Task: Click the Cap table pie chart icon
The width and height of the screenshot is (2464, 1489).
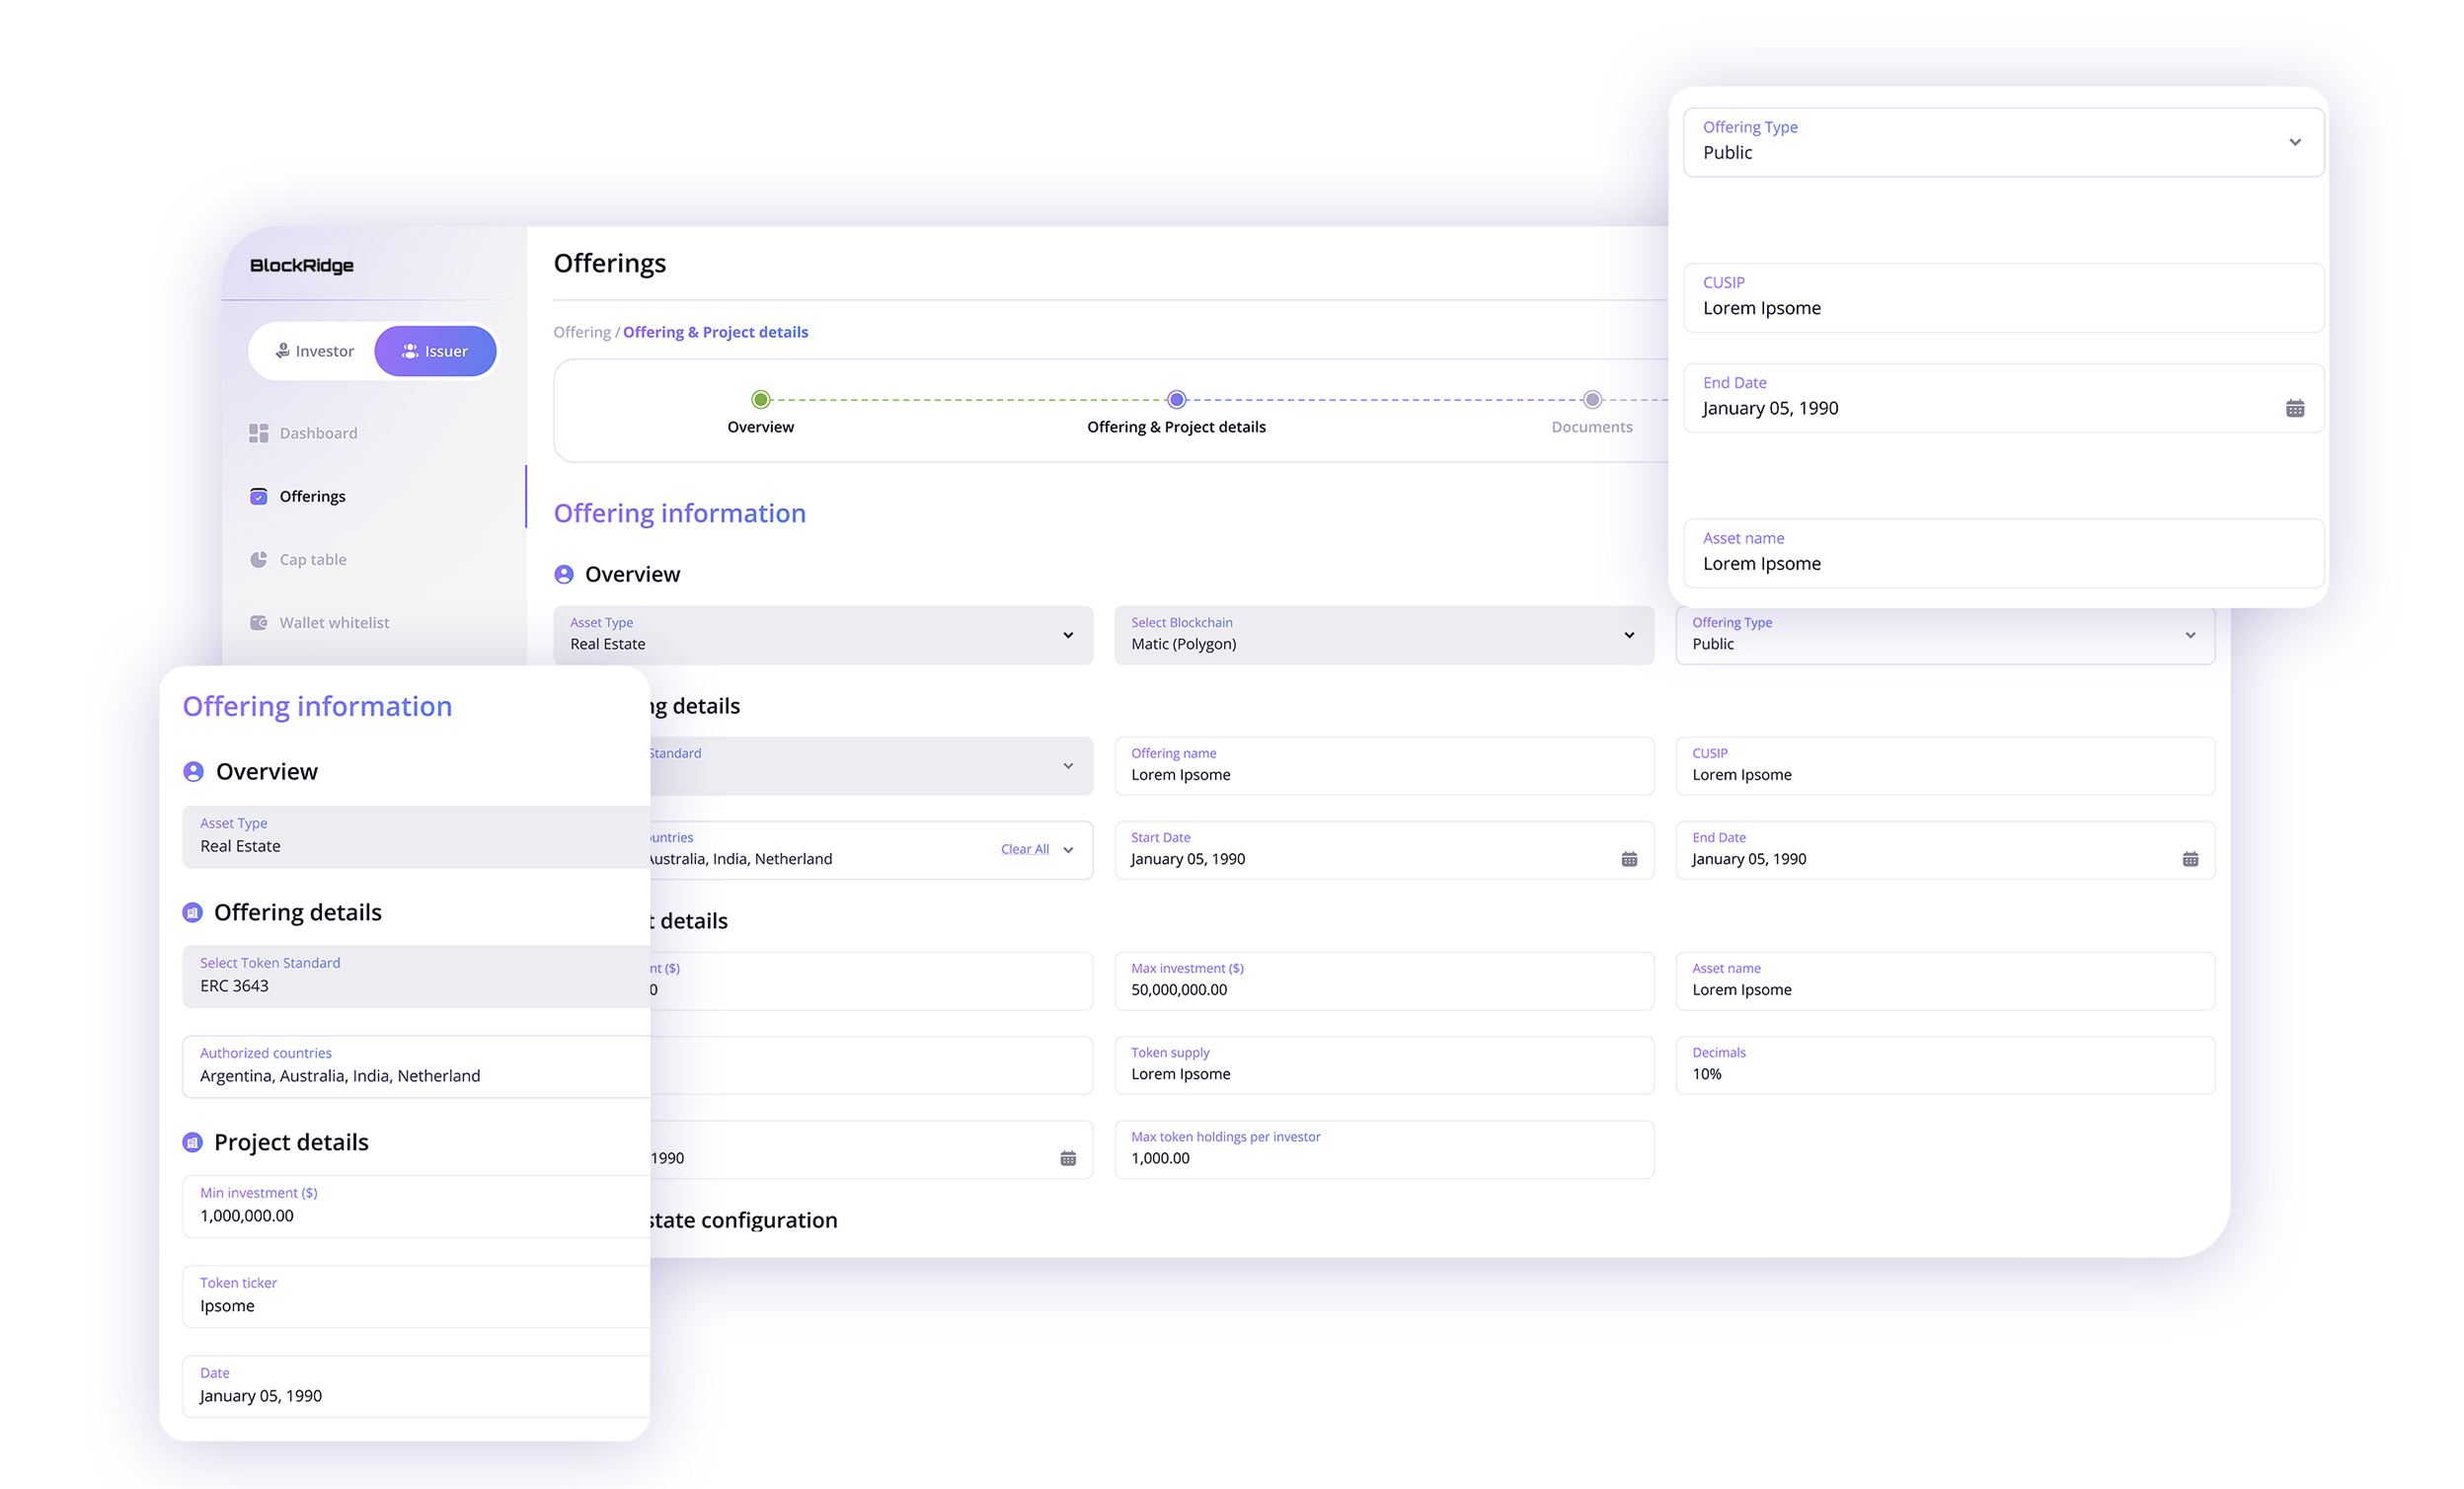Action: [x=258, y=559]
